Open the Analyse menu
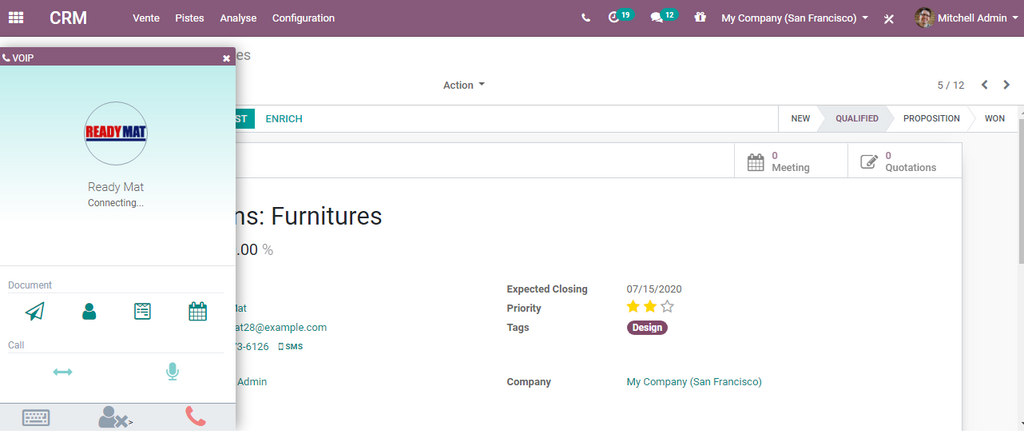Image resolution: width=1024 pixels, height=438 pixels. point(238,18)
